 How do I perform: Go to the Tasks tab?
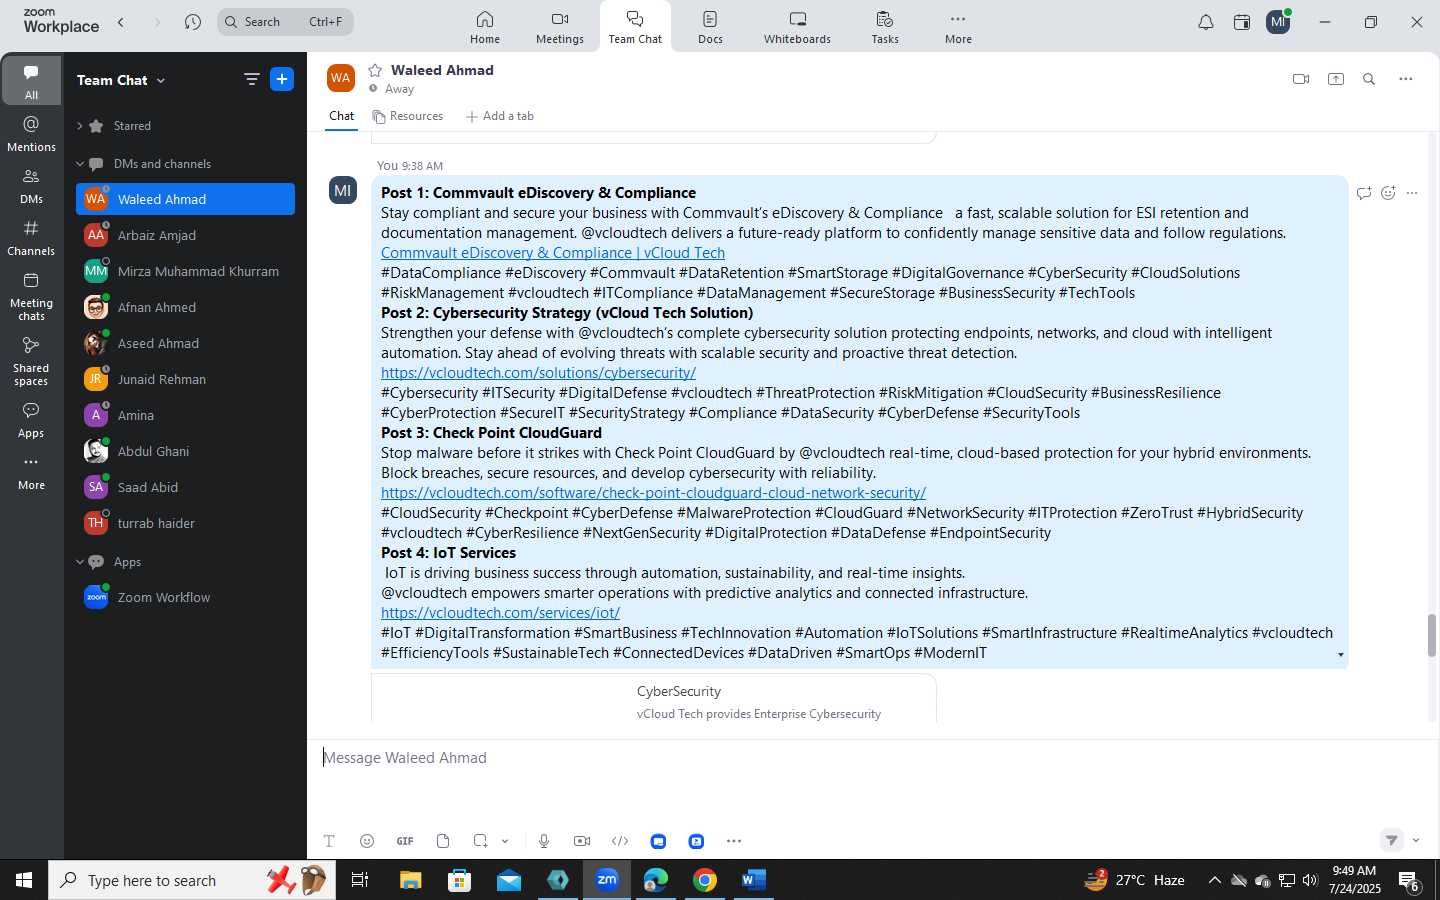click(x=884, y=27)
